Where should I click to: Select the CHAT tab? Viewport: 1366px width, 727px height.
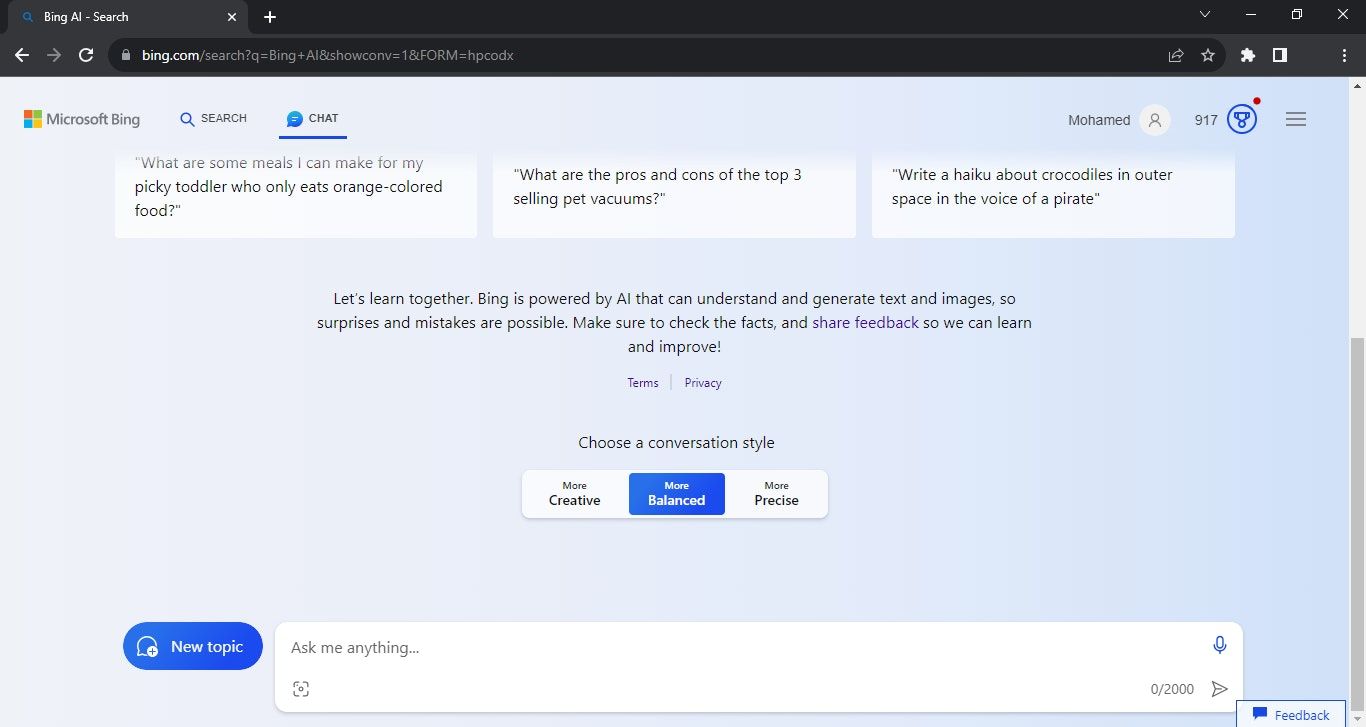tap(313, 118)
